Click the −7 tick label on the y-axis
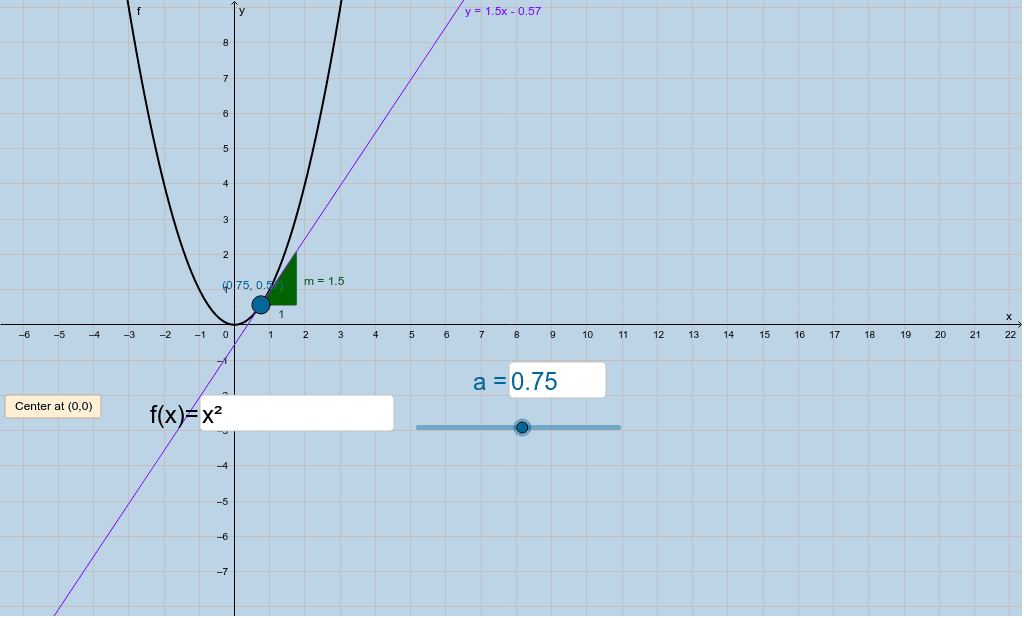Image resolution: width=1024 pixels, height=618 pixels. coord(223,572)
